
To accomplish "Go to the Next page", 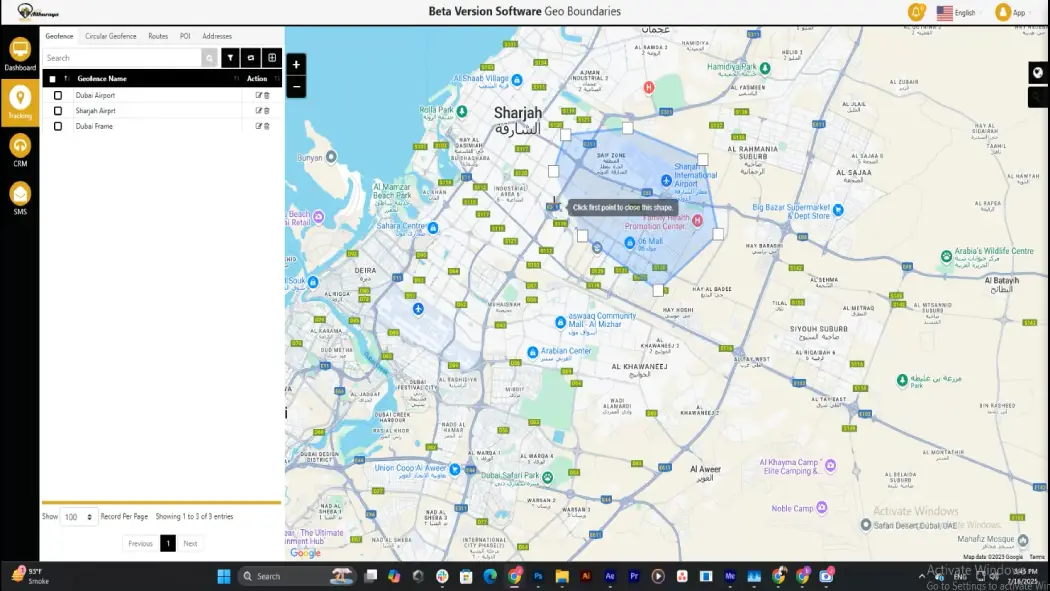I will (x=190, y=543).
